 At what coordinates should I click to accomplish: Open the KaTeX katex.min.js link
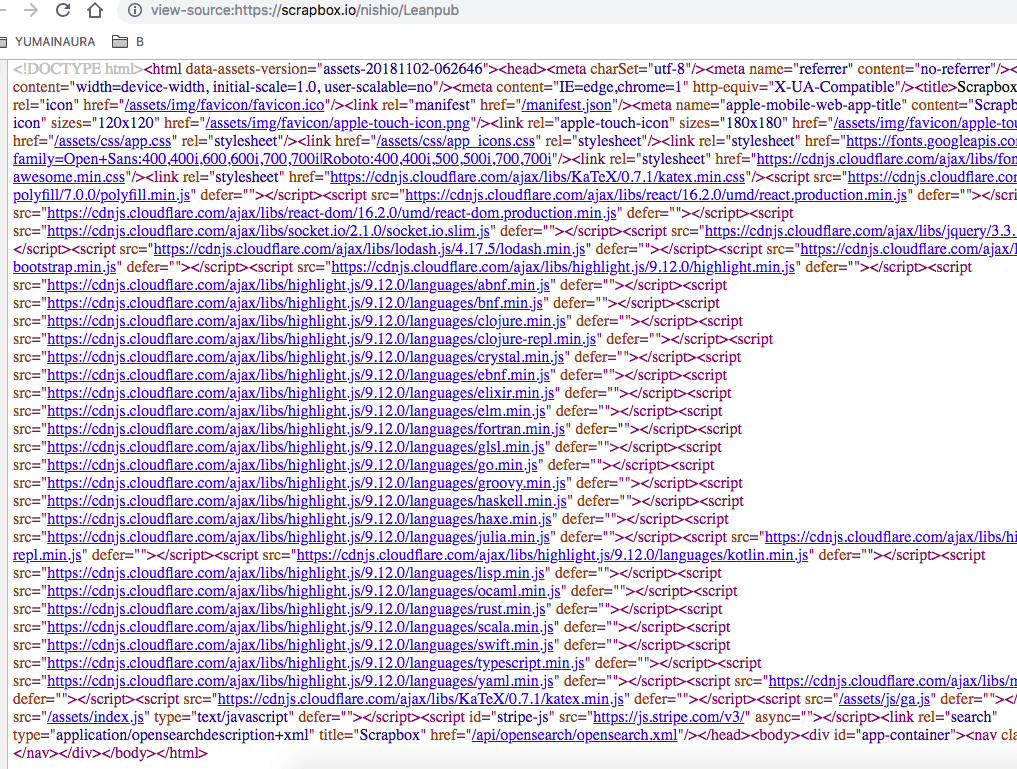coord(420,700)
